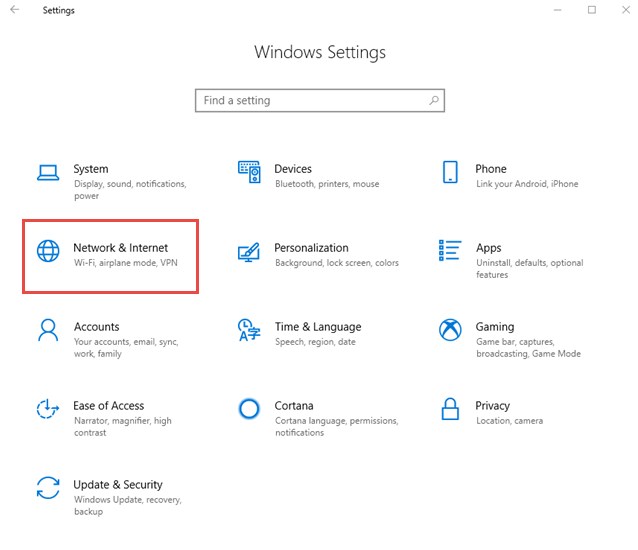This screenshot has width=638, height=550.
Task: Close the Settings window
Action: tap(626, 10)
